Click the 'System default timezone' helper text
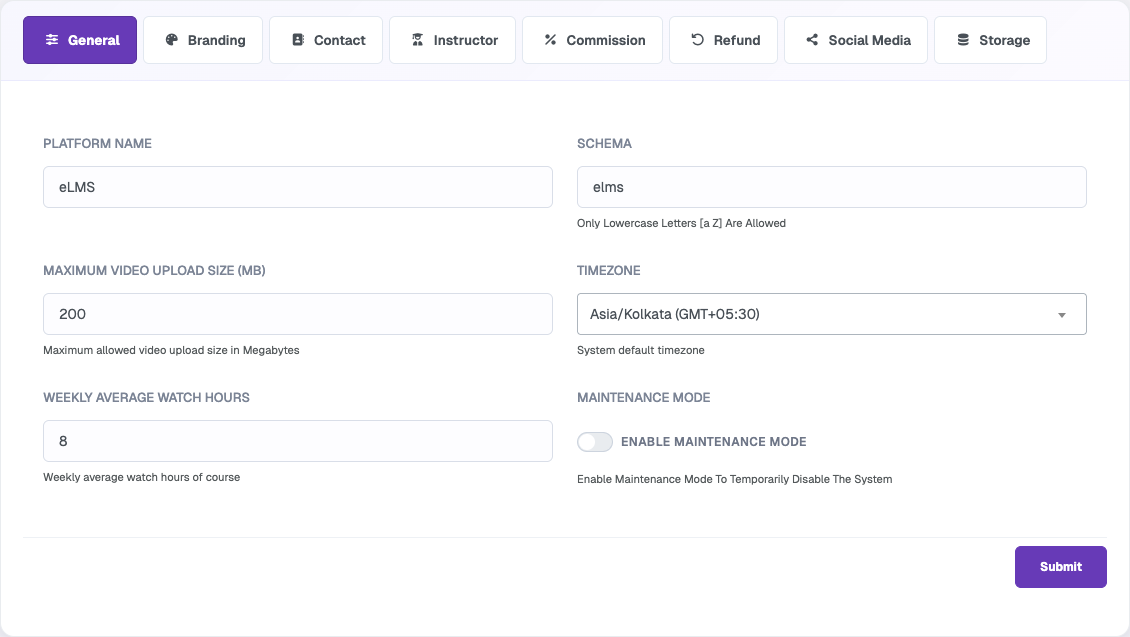This screenshot has height=637, width=1130. click(x=641, y=350)
